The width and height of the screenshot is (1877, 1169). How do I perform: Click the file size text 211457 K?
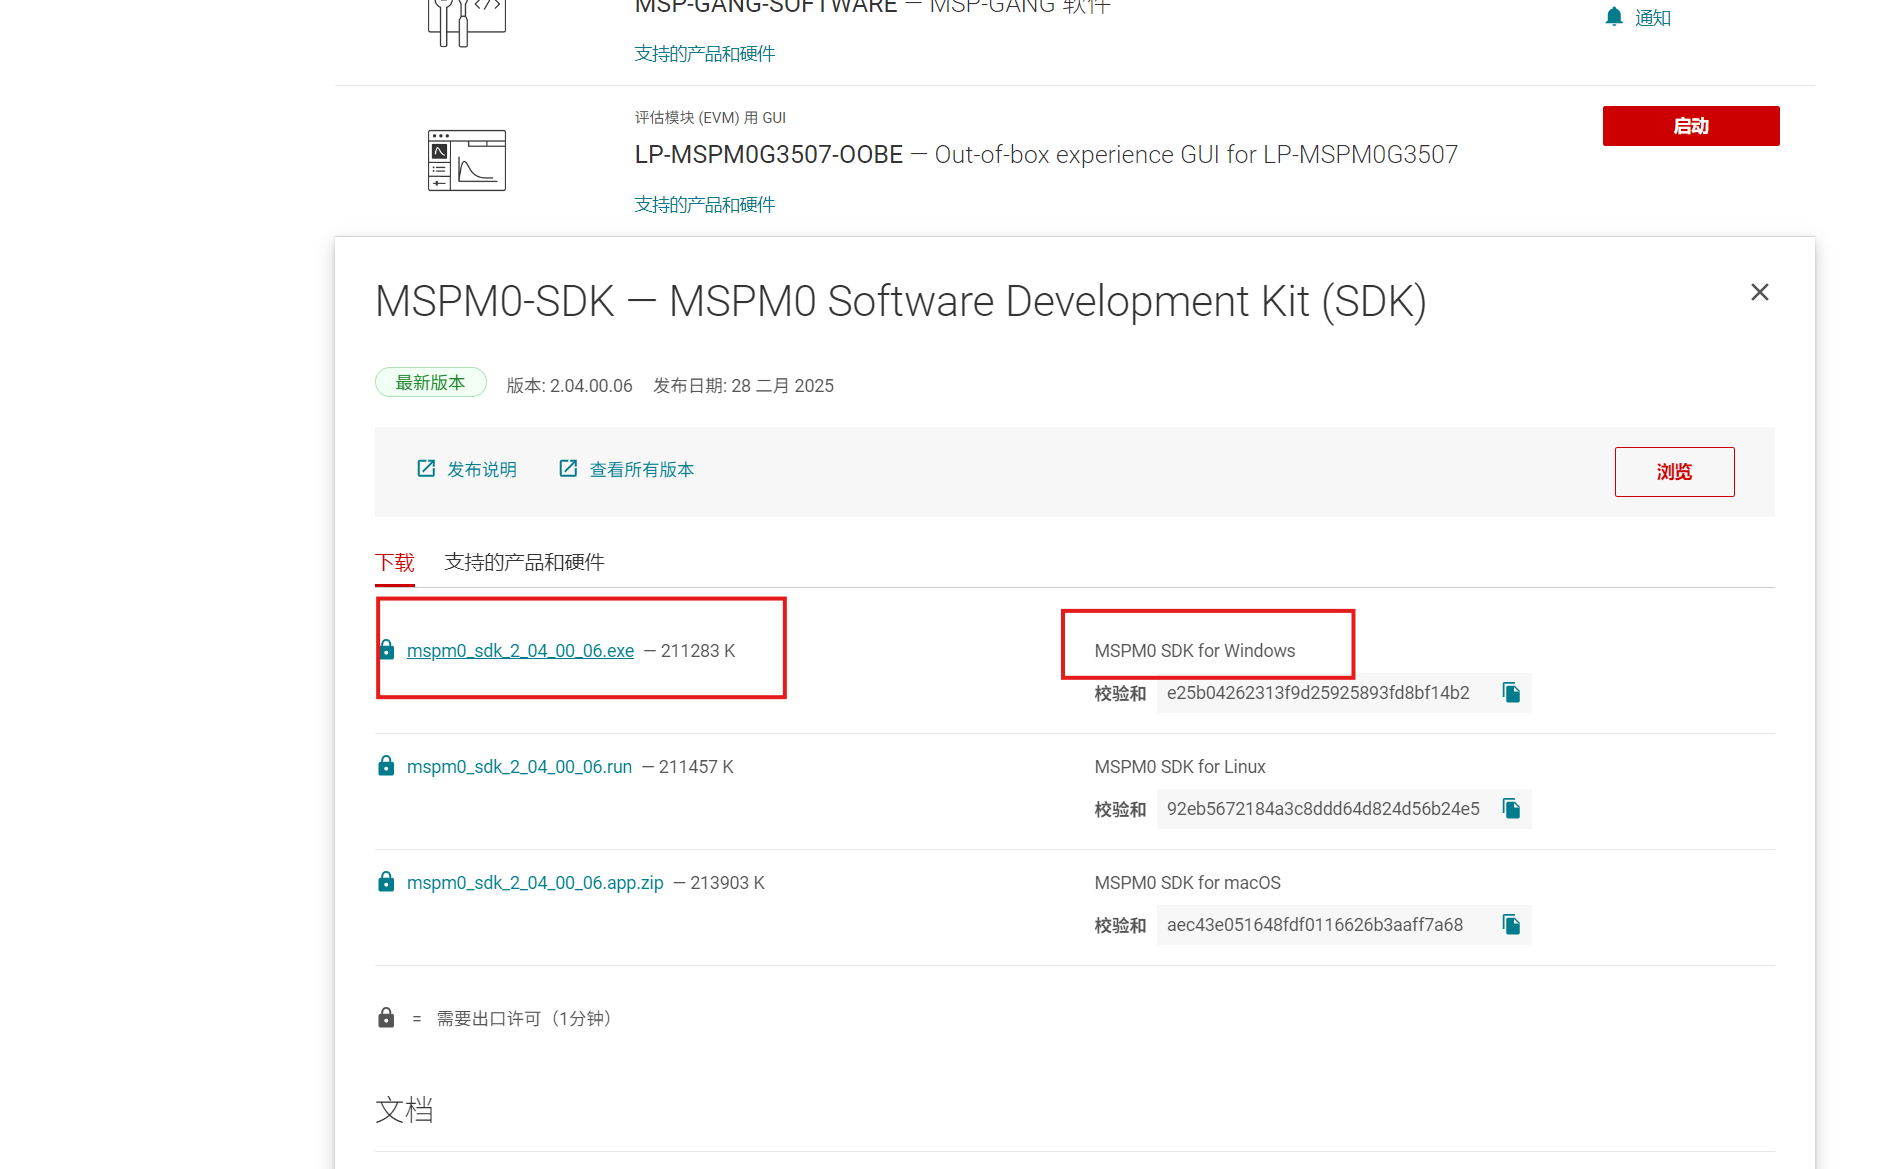(696, 767)
